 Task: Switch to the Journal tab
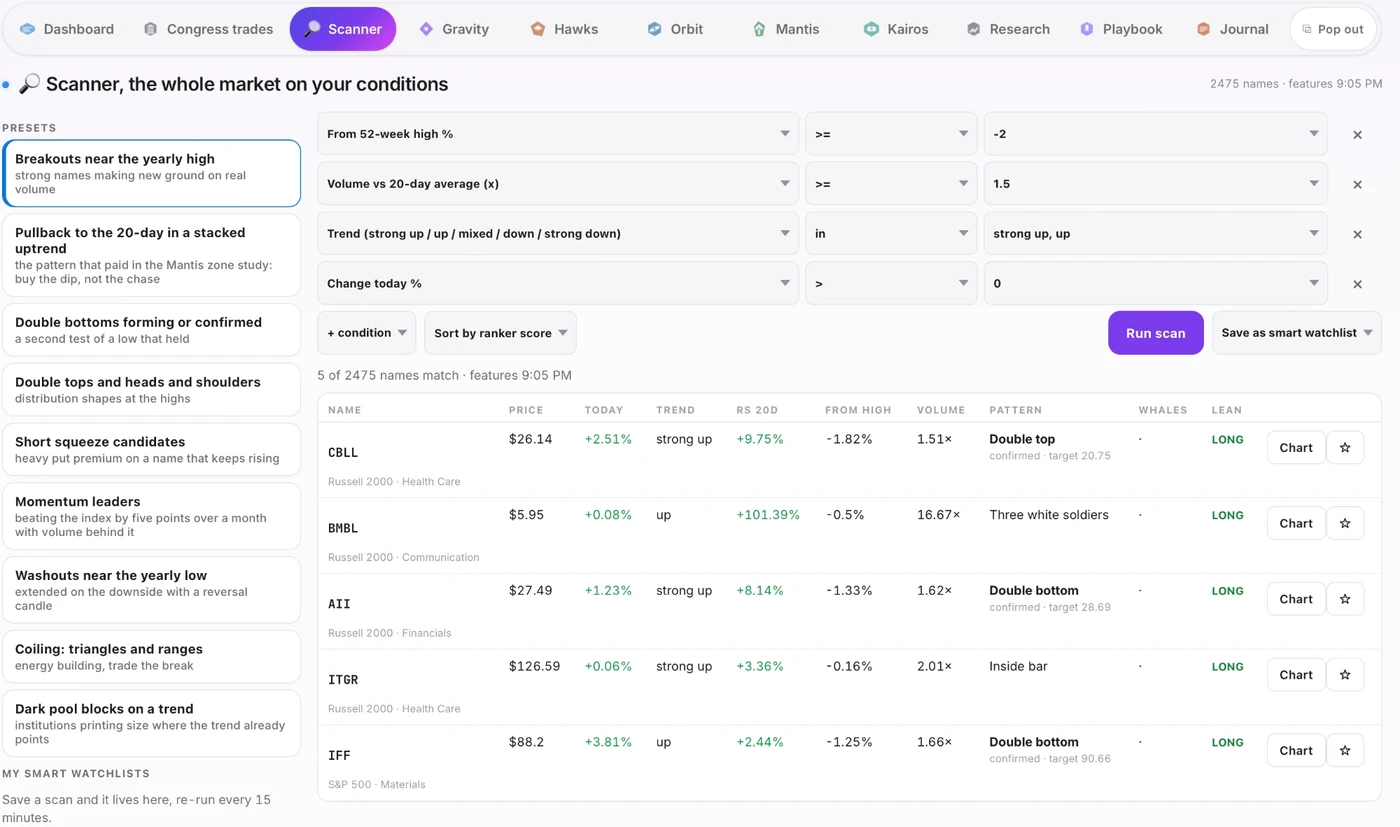click(1233, 29)
